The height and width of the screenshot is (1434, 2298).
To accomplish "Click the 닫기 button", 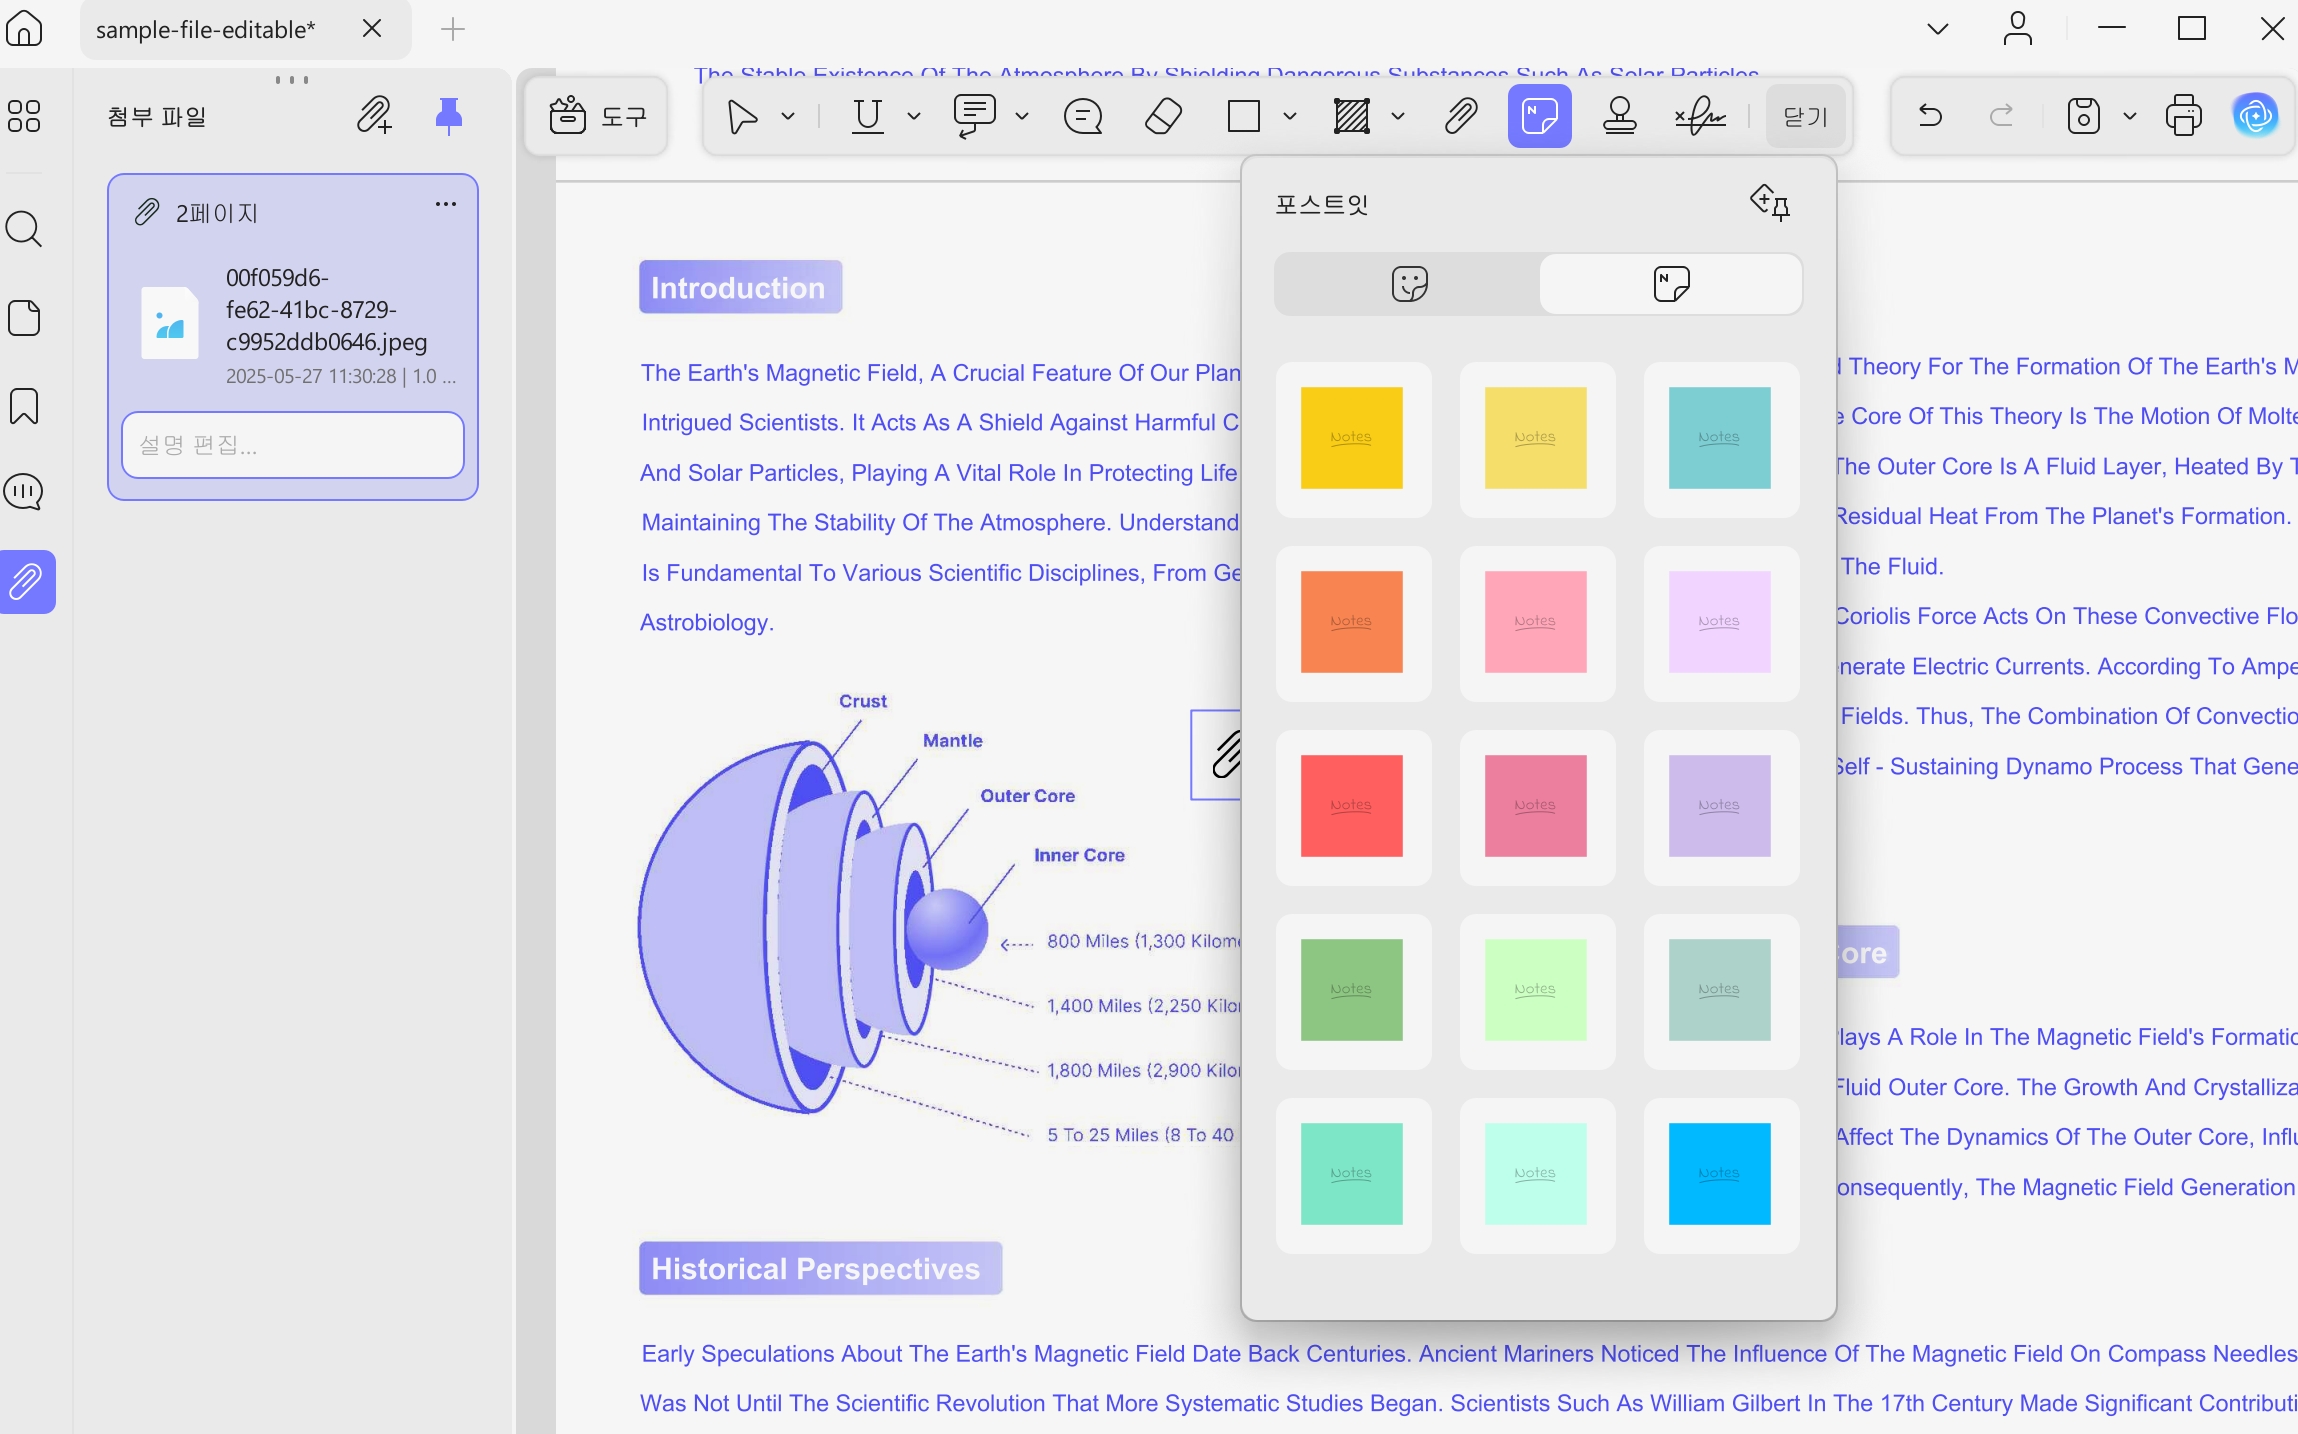I will tap(1806, 117).
